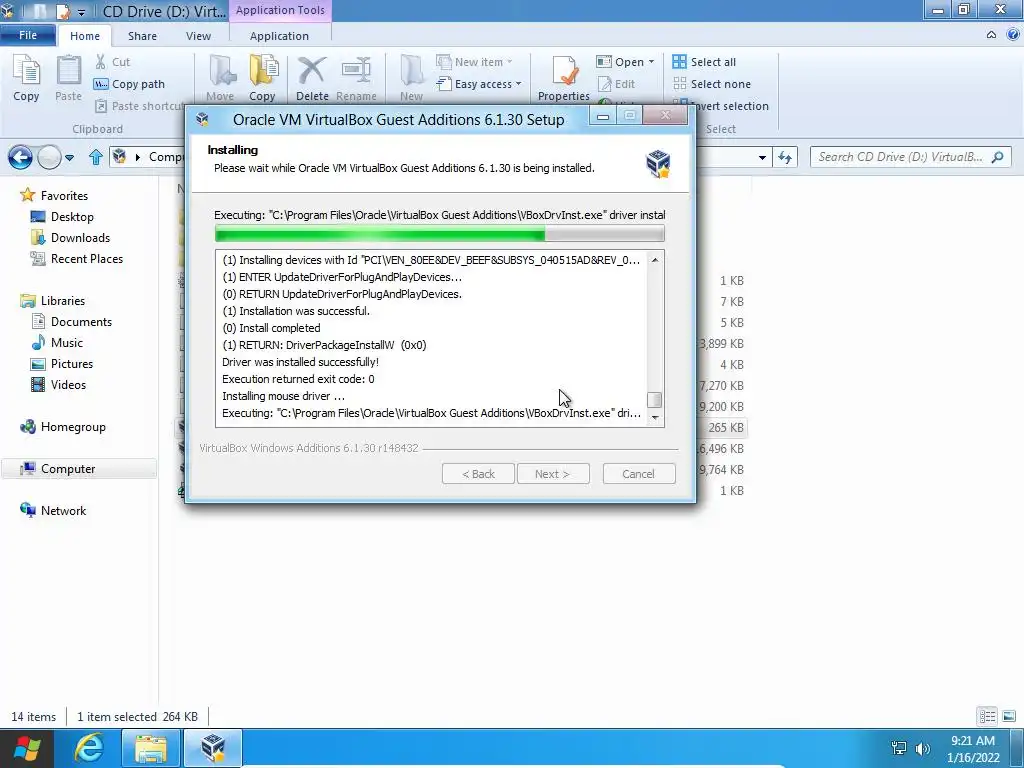Select the Home ribbon tab
Viewport: 1024px width, 768px height.
tap(85, 36)
